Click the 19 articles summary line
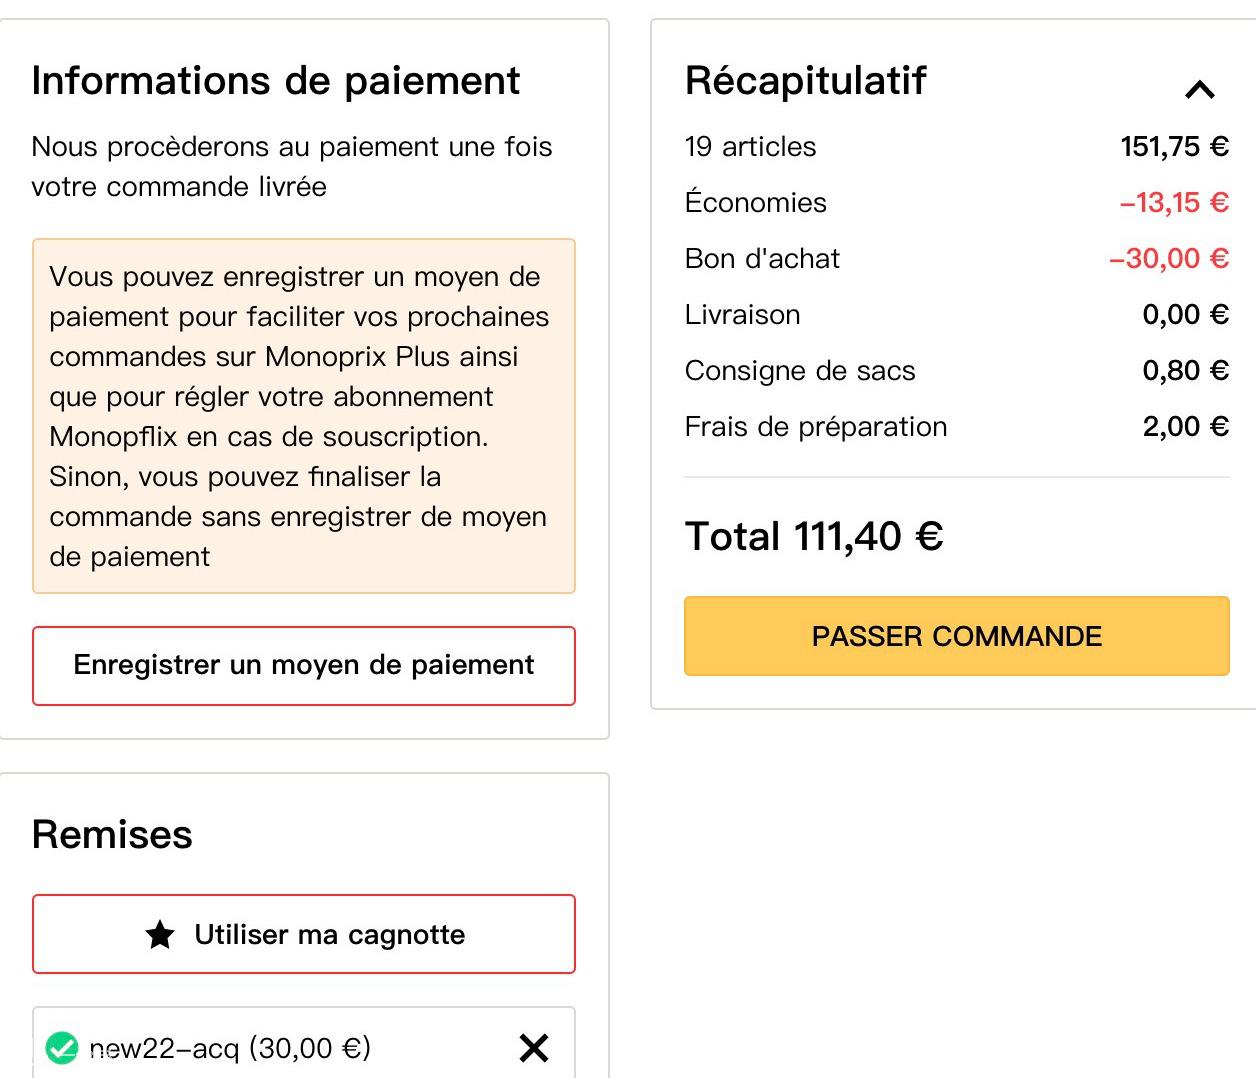The image size is (1256, 1078). pos(956,147)
